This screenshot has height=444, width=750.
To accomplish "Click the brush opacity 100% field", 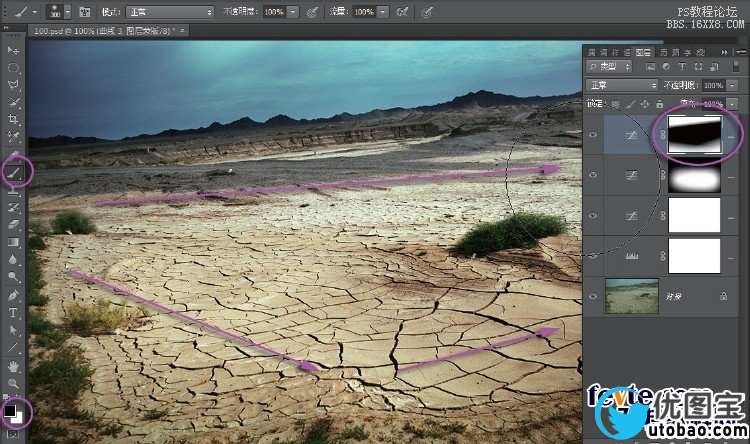I will pos(274,12).
